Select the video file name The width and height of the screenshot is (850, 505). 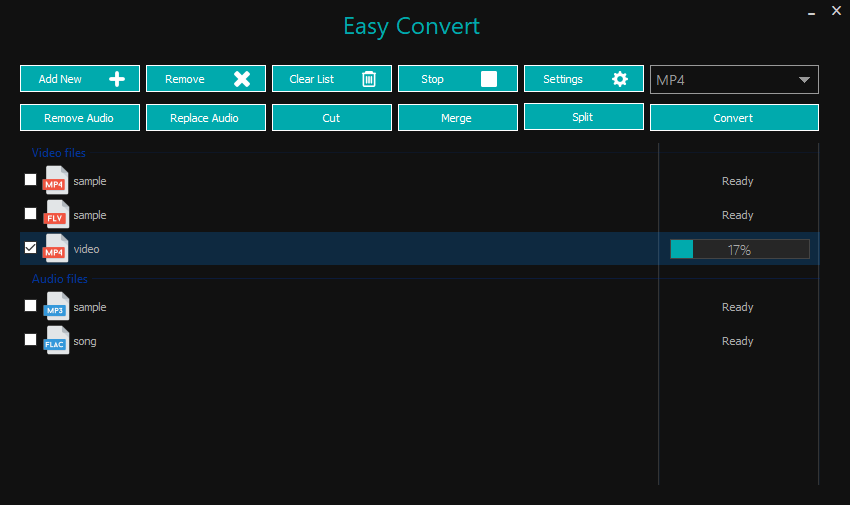pyautogui.click(x=87, y=249)
